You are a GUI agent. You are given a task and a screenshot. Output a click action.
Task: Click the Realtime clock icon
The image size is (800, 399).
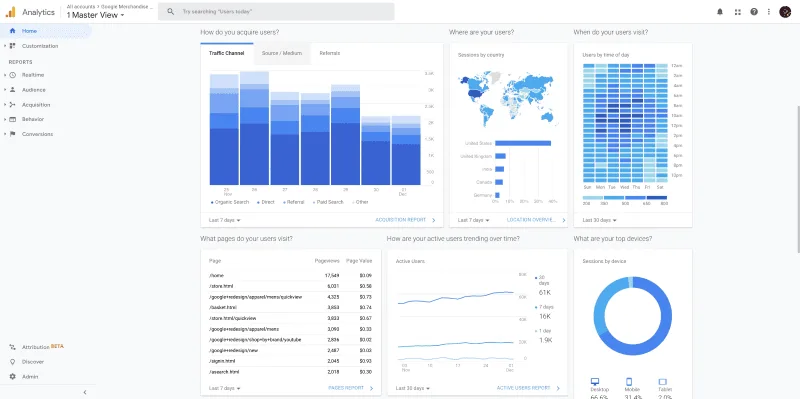13,75
